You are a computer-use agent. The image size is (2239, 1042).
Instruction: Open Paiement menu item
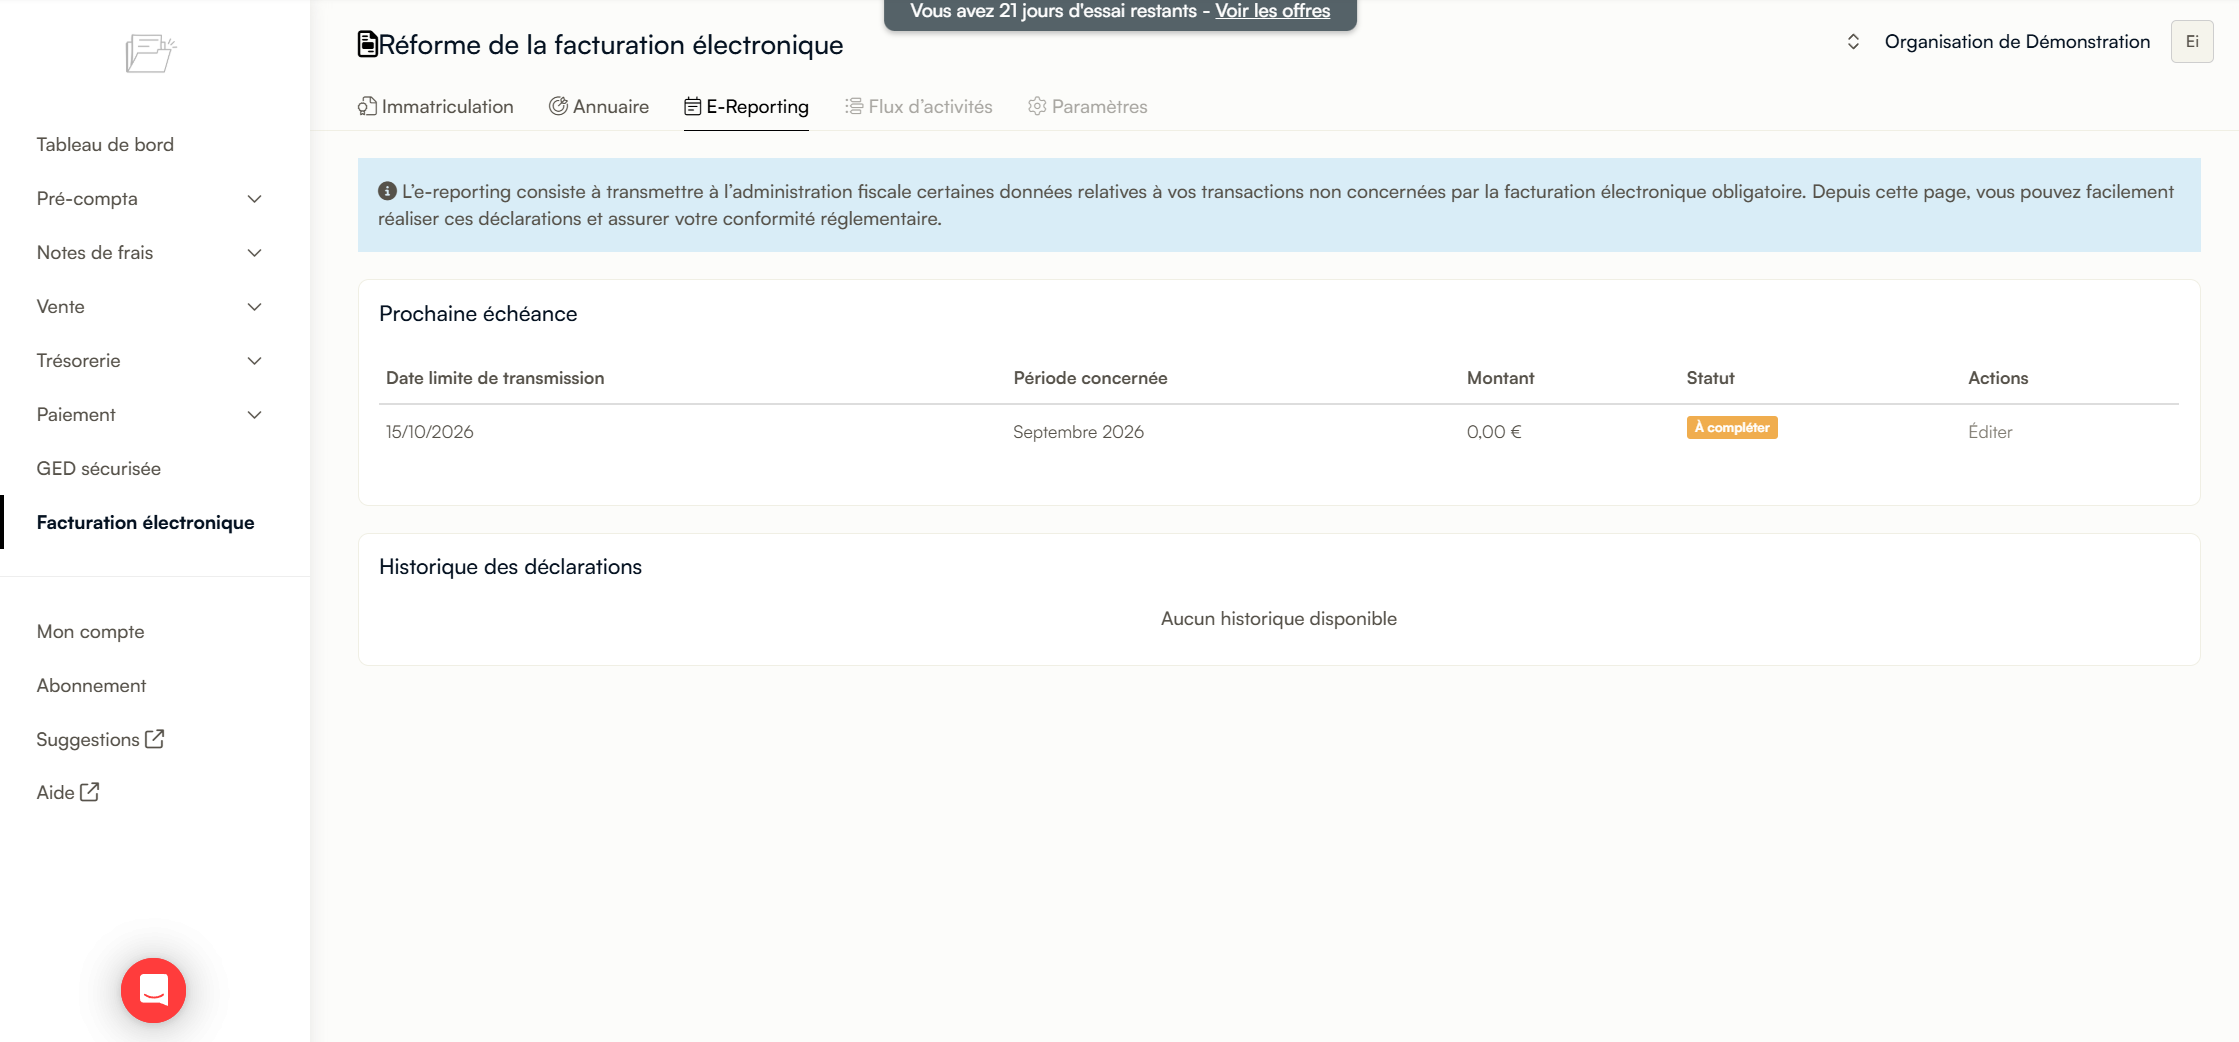coord(76,414)
